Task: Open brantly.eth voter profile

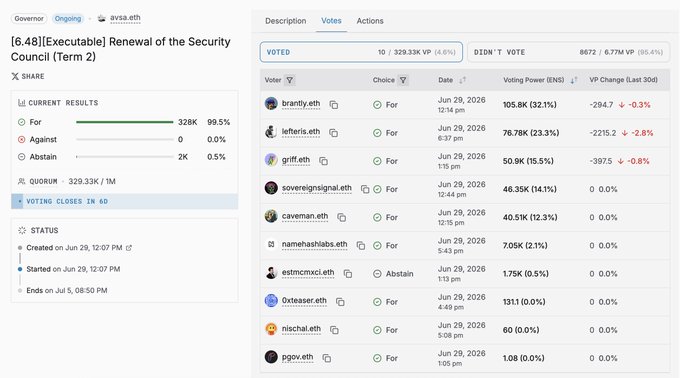Action: pos(301,104)
